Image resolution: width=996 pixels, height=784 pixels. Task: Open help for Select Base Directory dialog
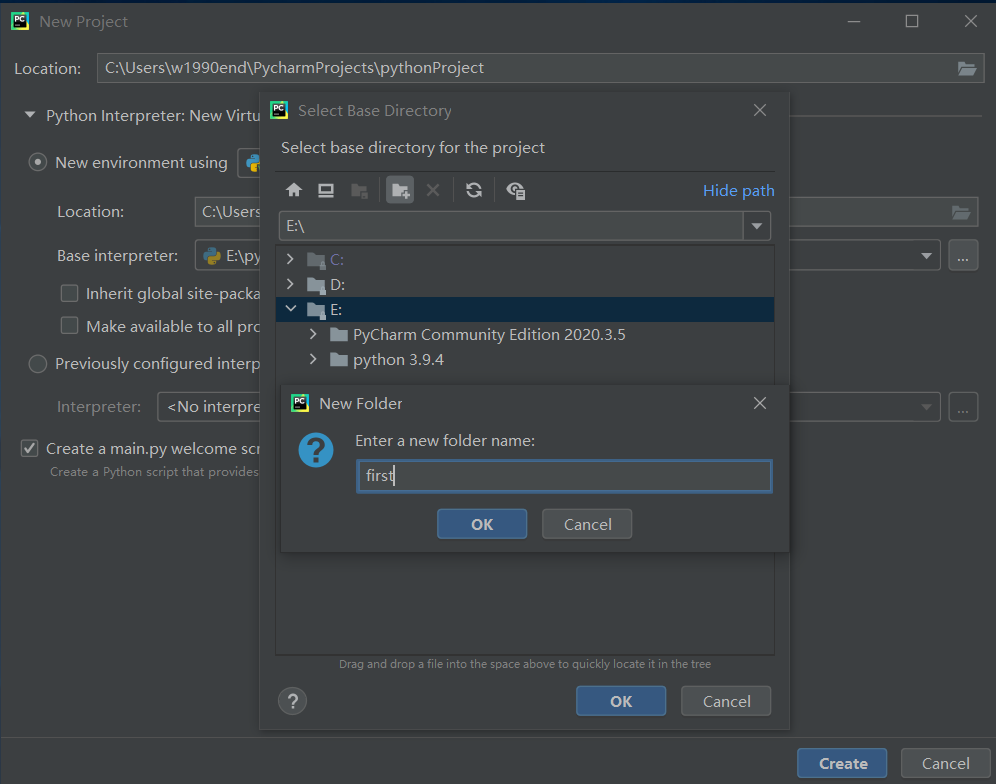coord(292,701)
